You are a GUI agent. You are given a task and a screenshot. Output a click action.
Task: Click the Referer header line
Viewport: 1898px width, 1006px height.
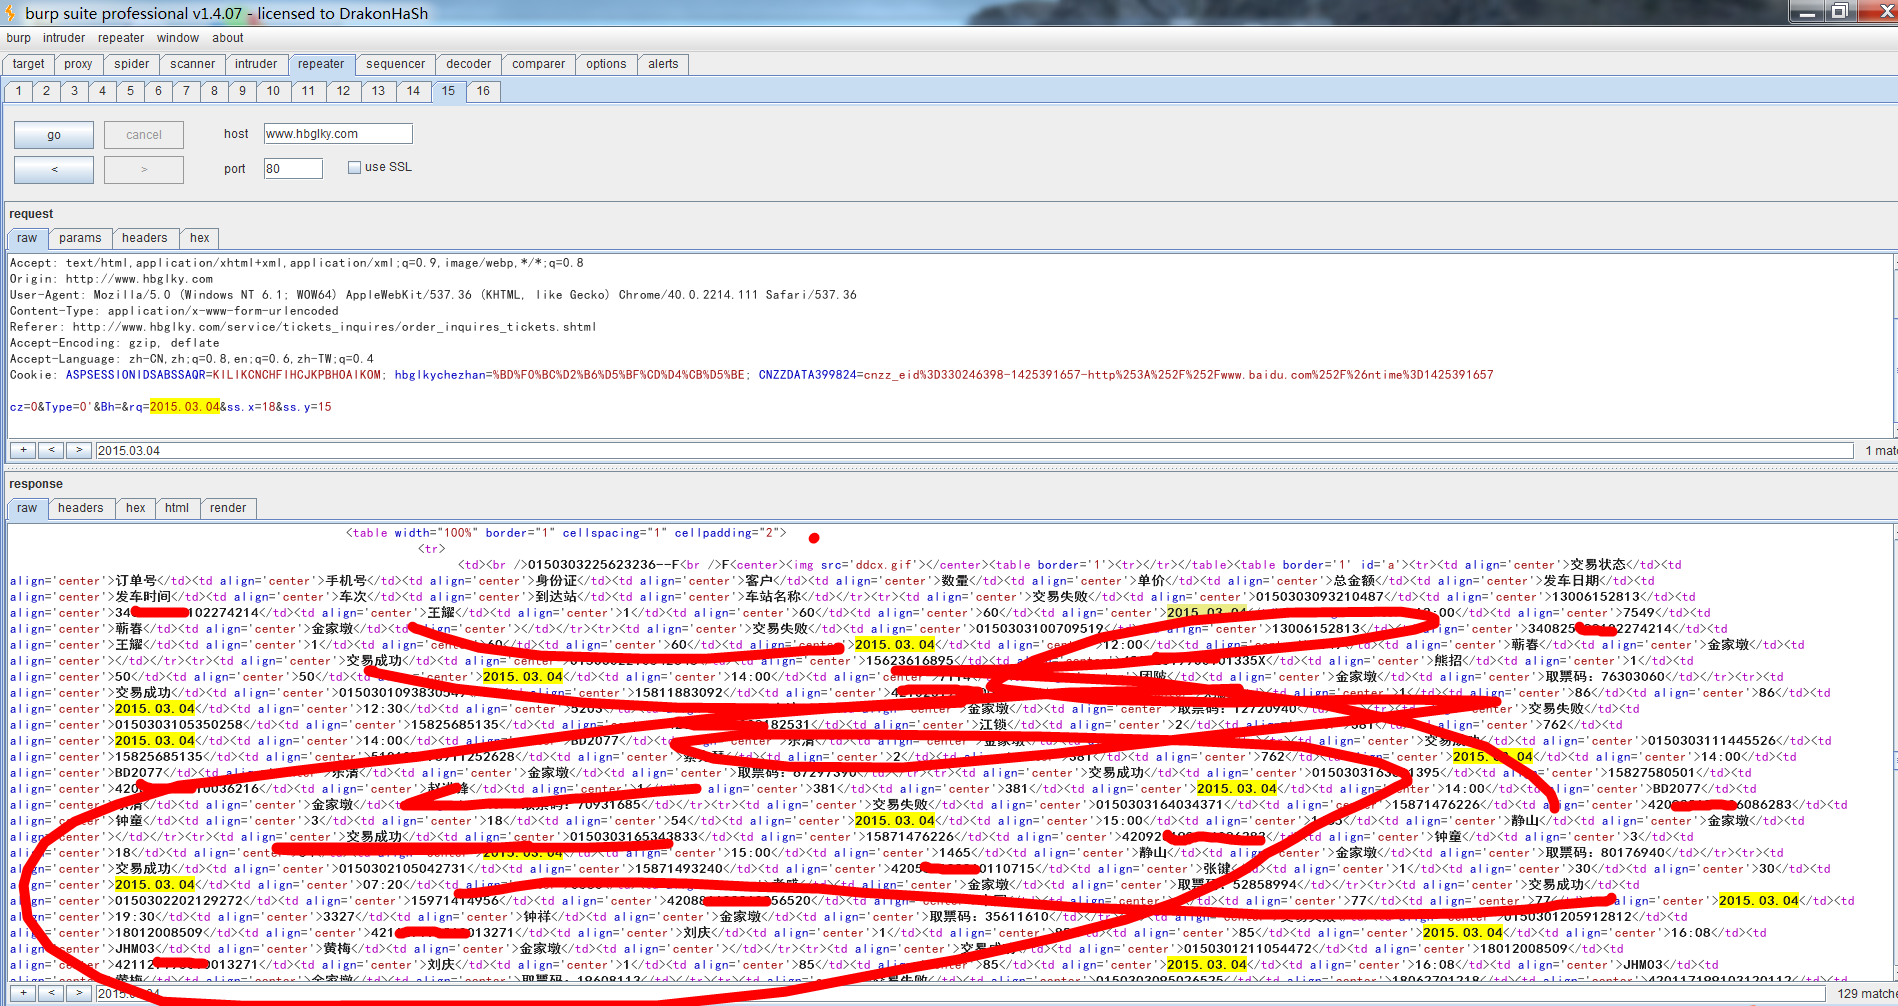303,327
